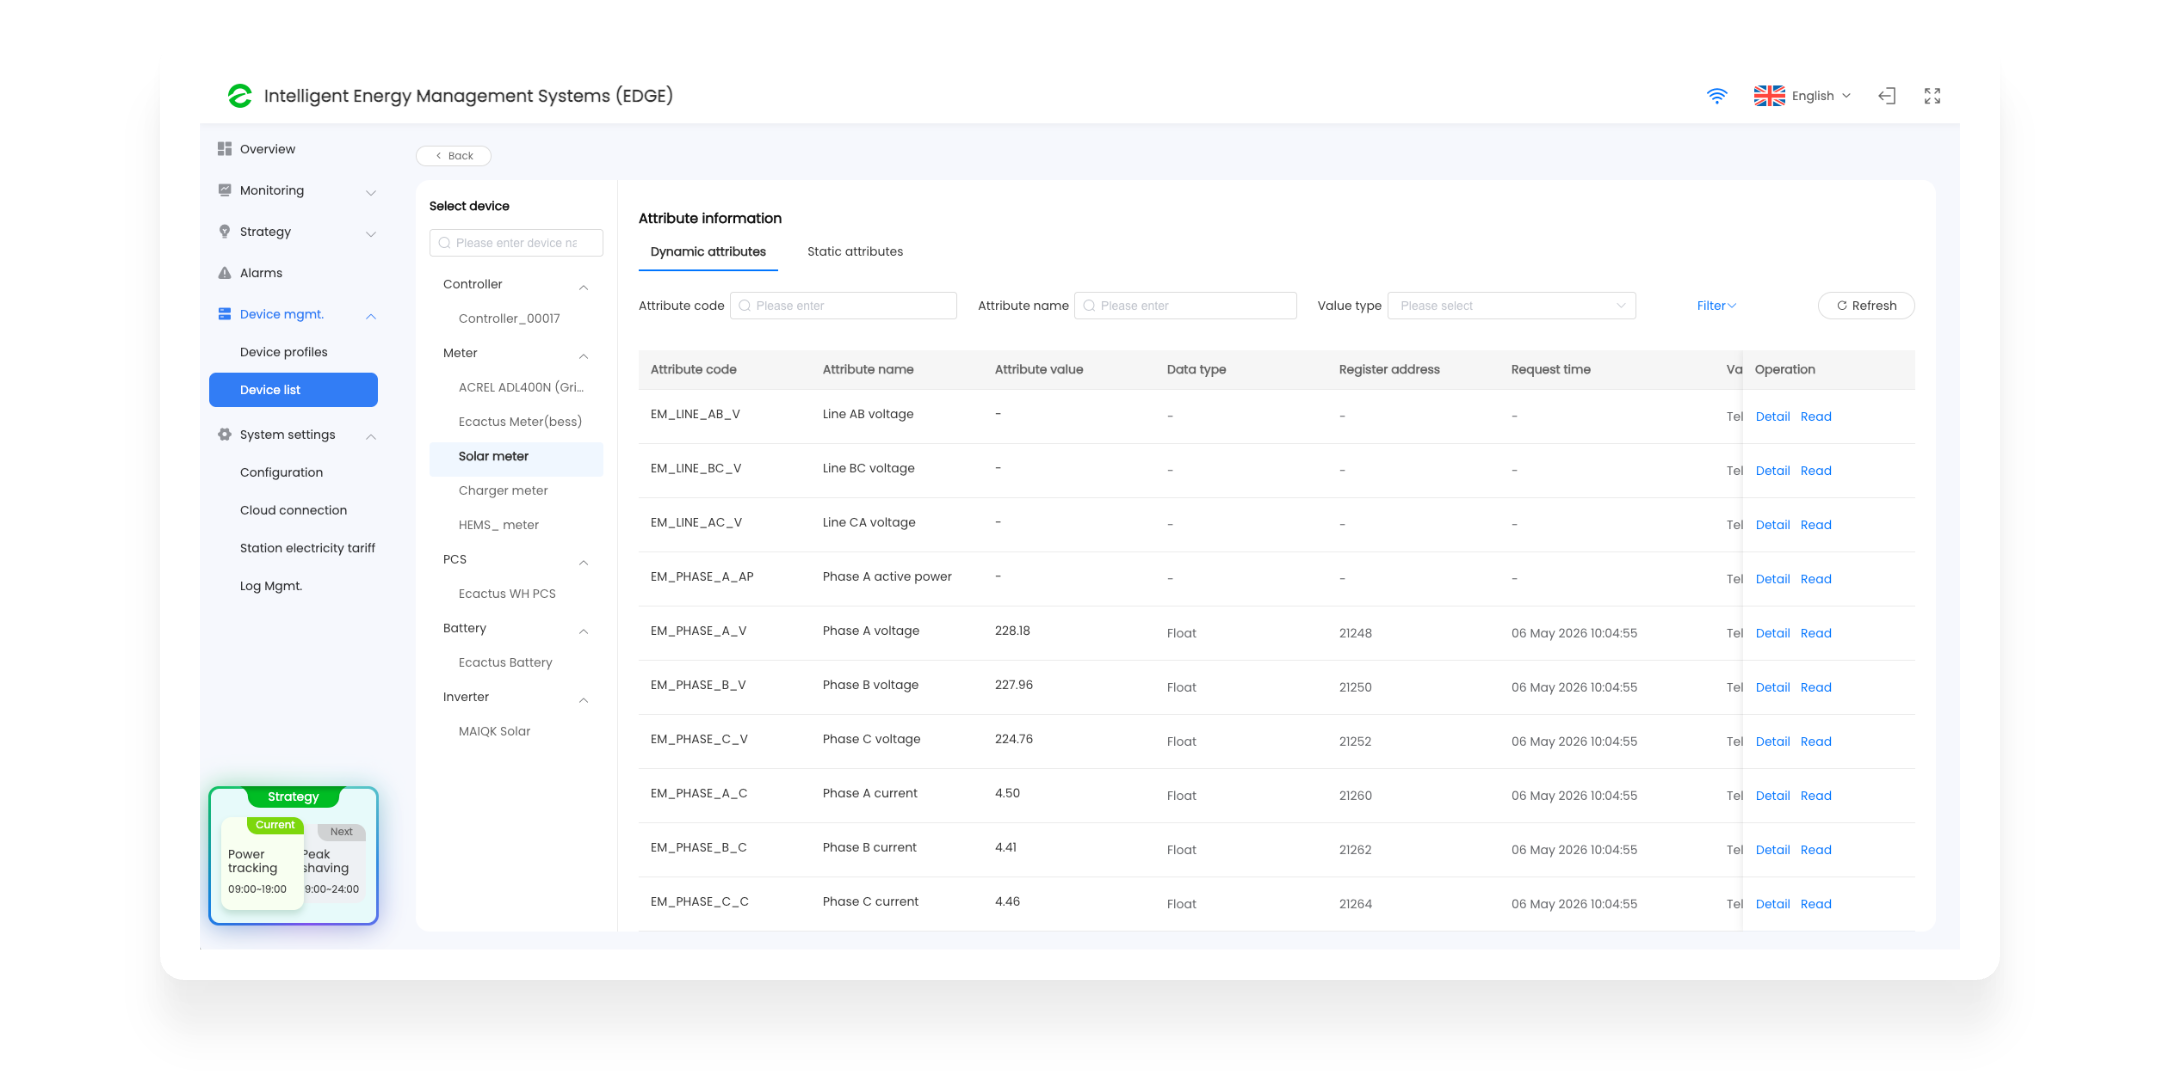
Task: Click the System settings gear icon
Action: click(225, 435)
